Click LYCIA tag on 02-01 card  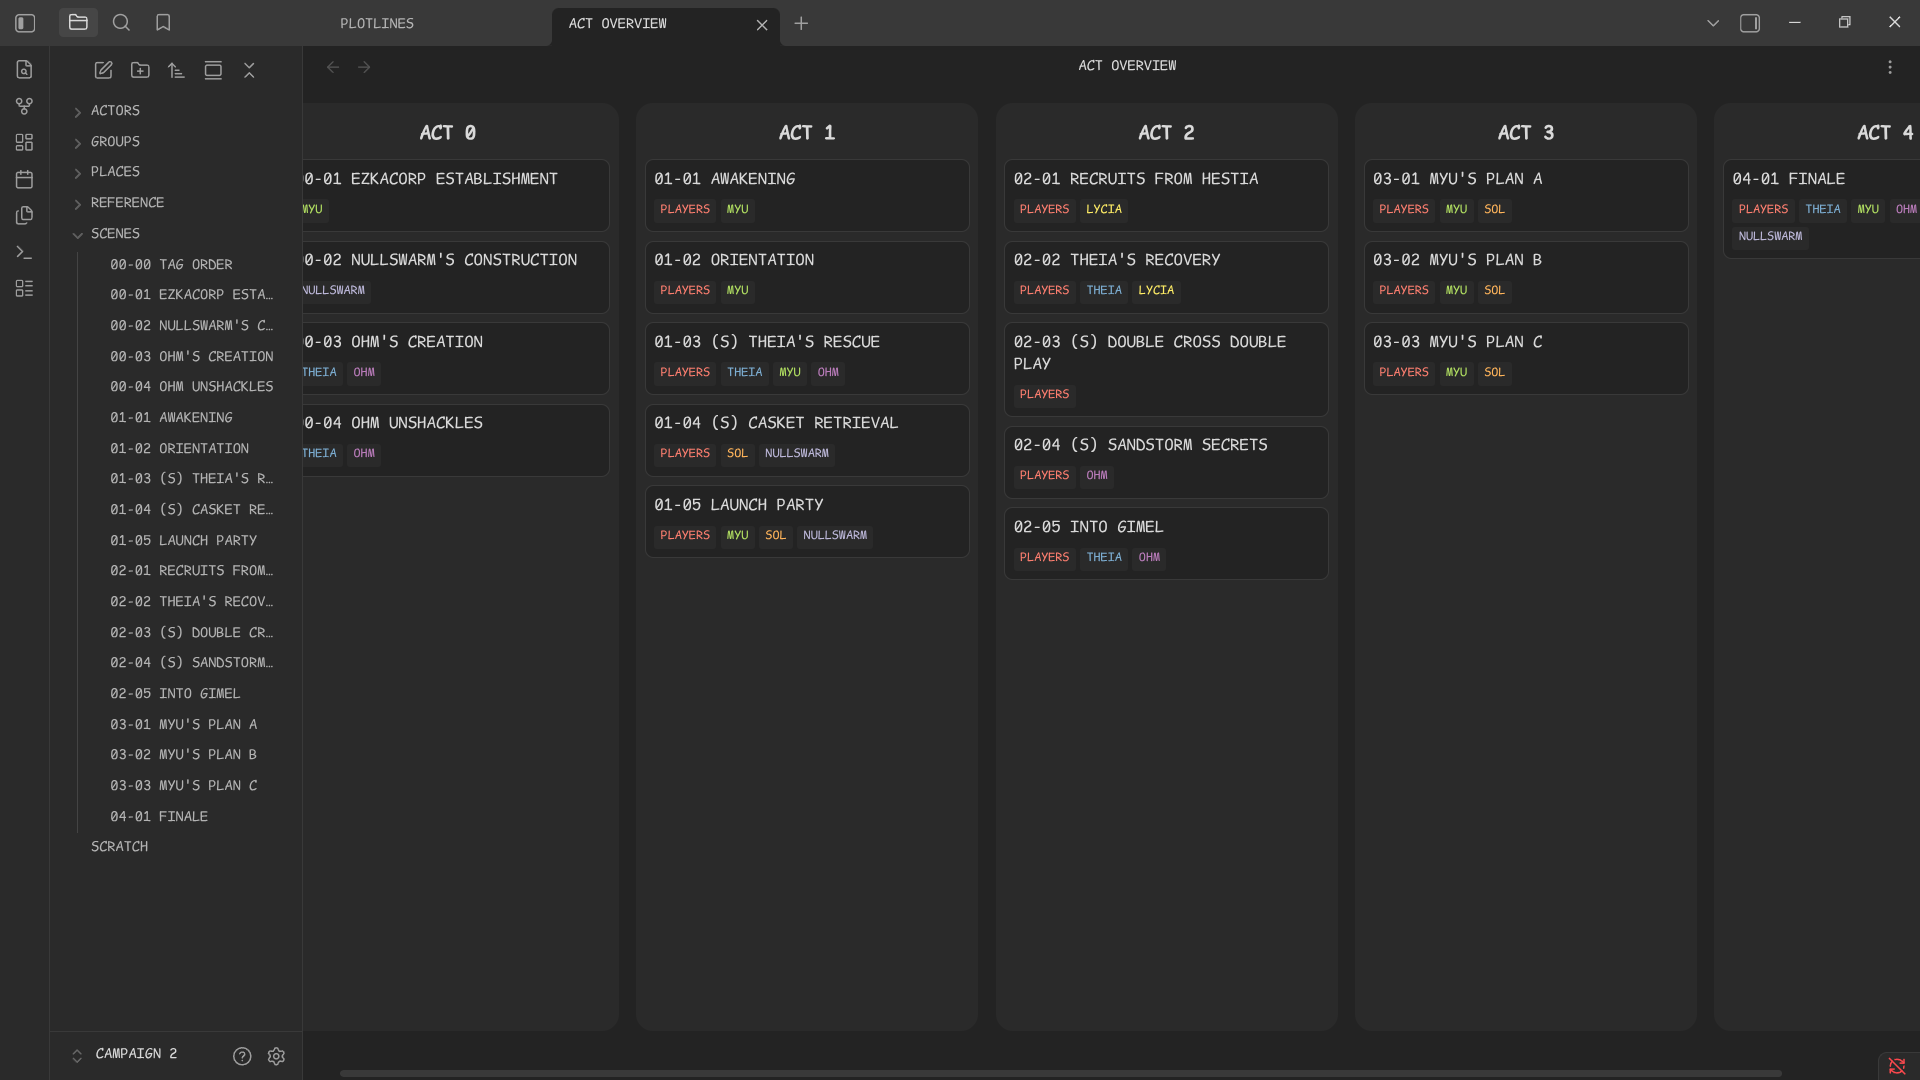tap(1103, 210)
